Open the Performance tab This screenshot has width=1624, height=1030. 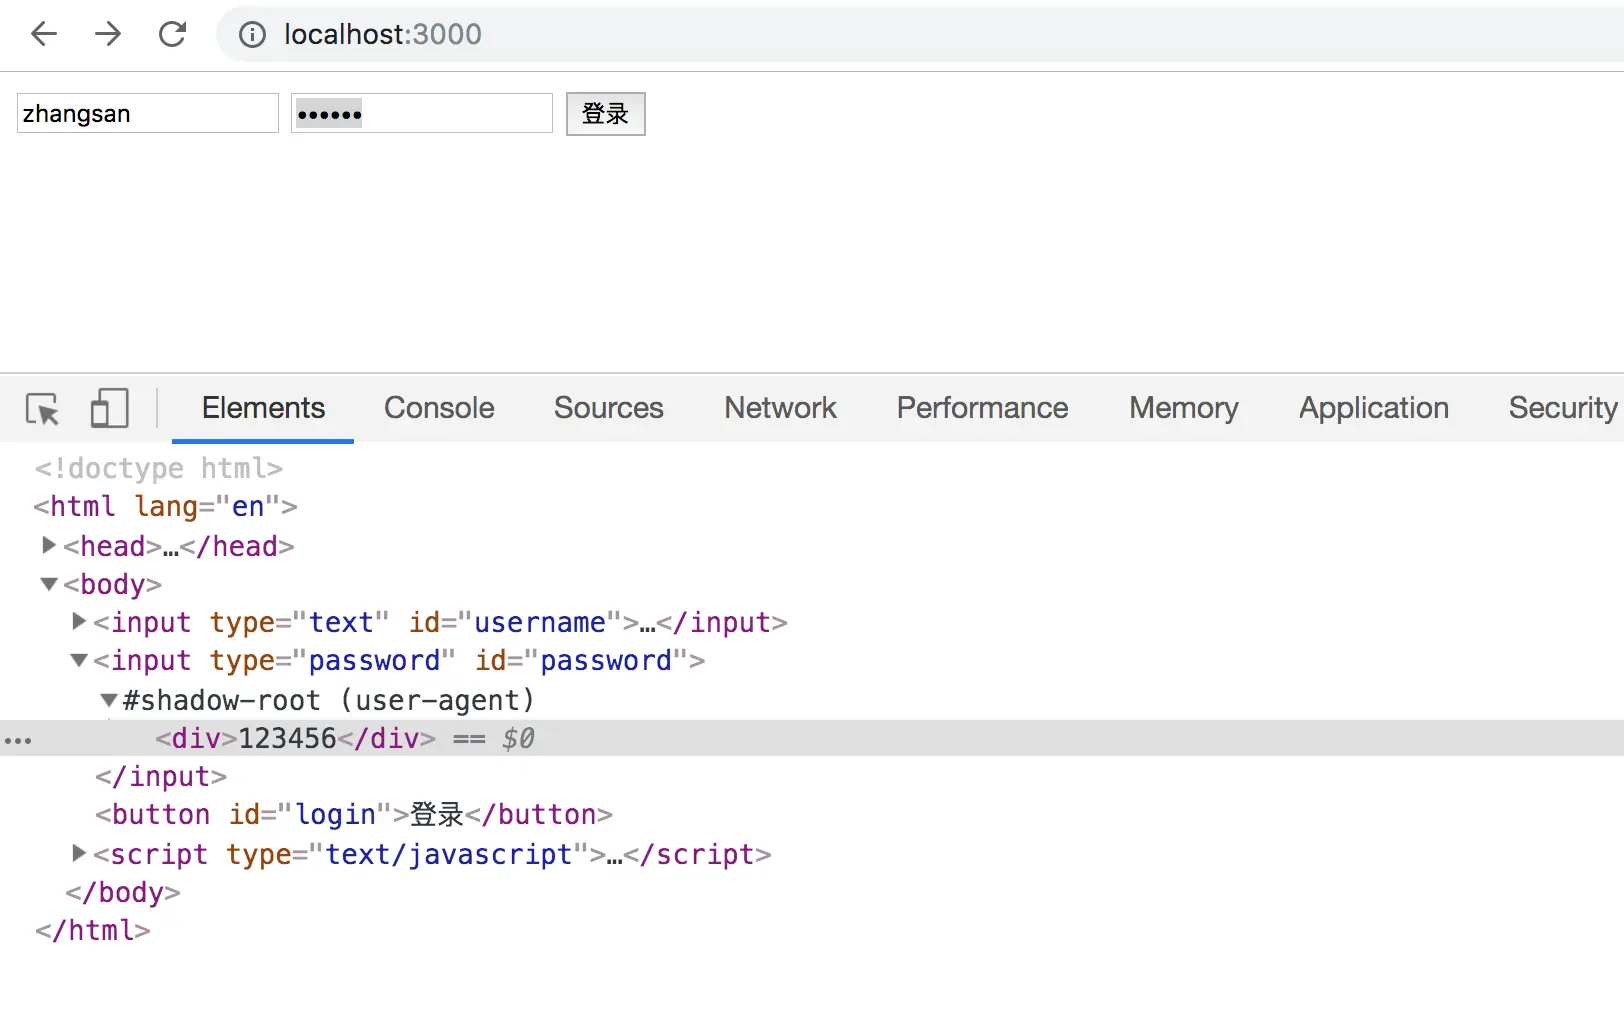tap(982, 408)
